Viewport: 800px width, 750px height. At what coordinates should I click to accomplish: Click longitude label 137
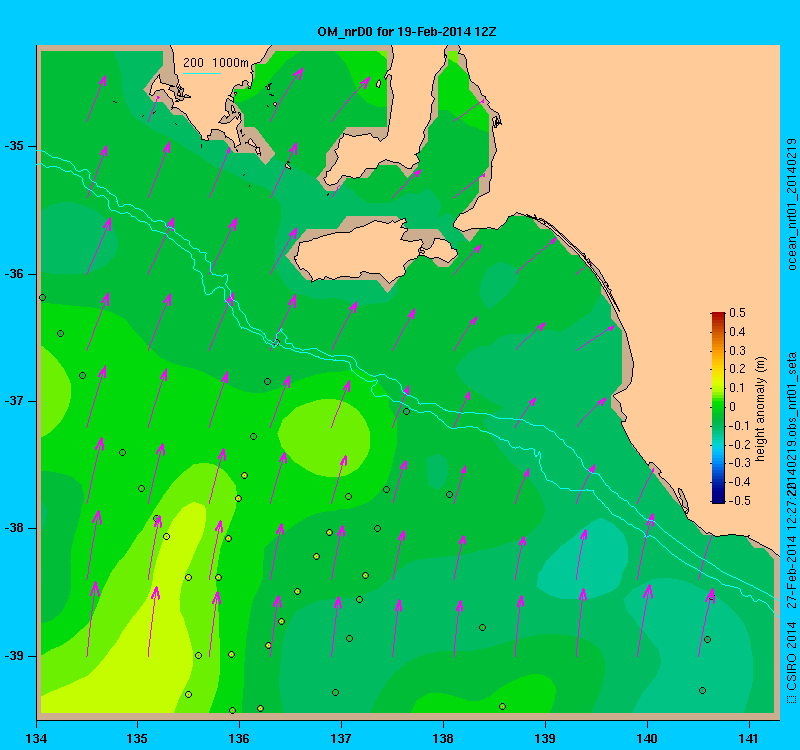(x=341, y=739)
